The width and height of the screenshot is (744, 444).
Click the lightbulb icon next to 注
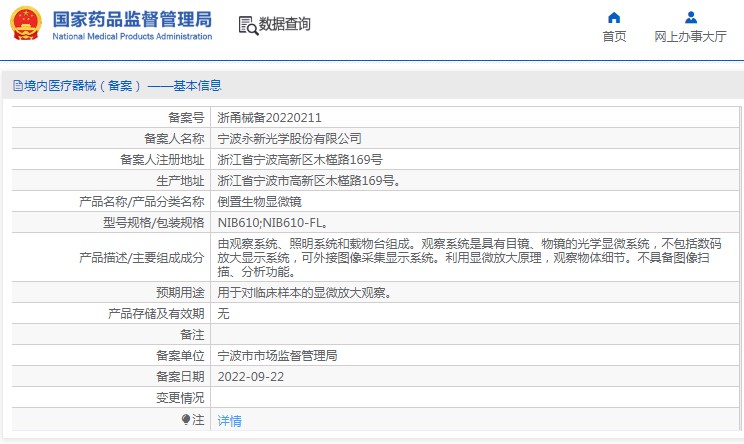pos(186,420)
